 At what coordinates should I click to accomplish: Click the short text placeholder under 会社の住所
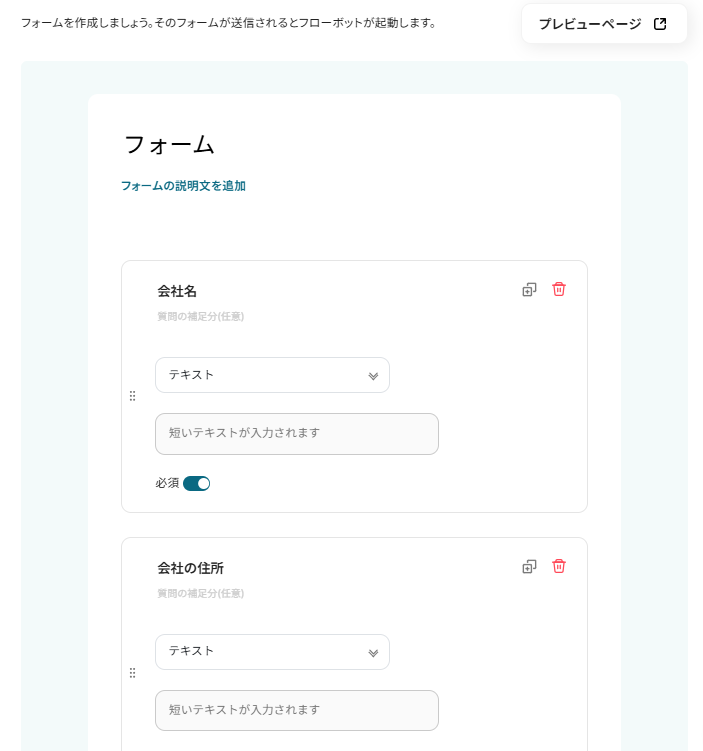(296, 710)
